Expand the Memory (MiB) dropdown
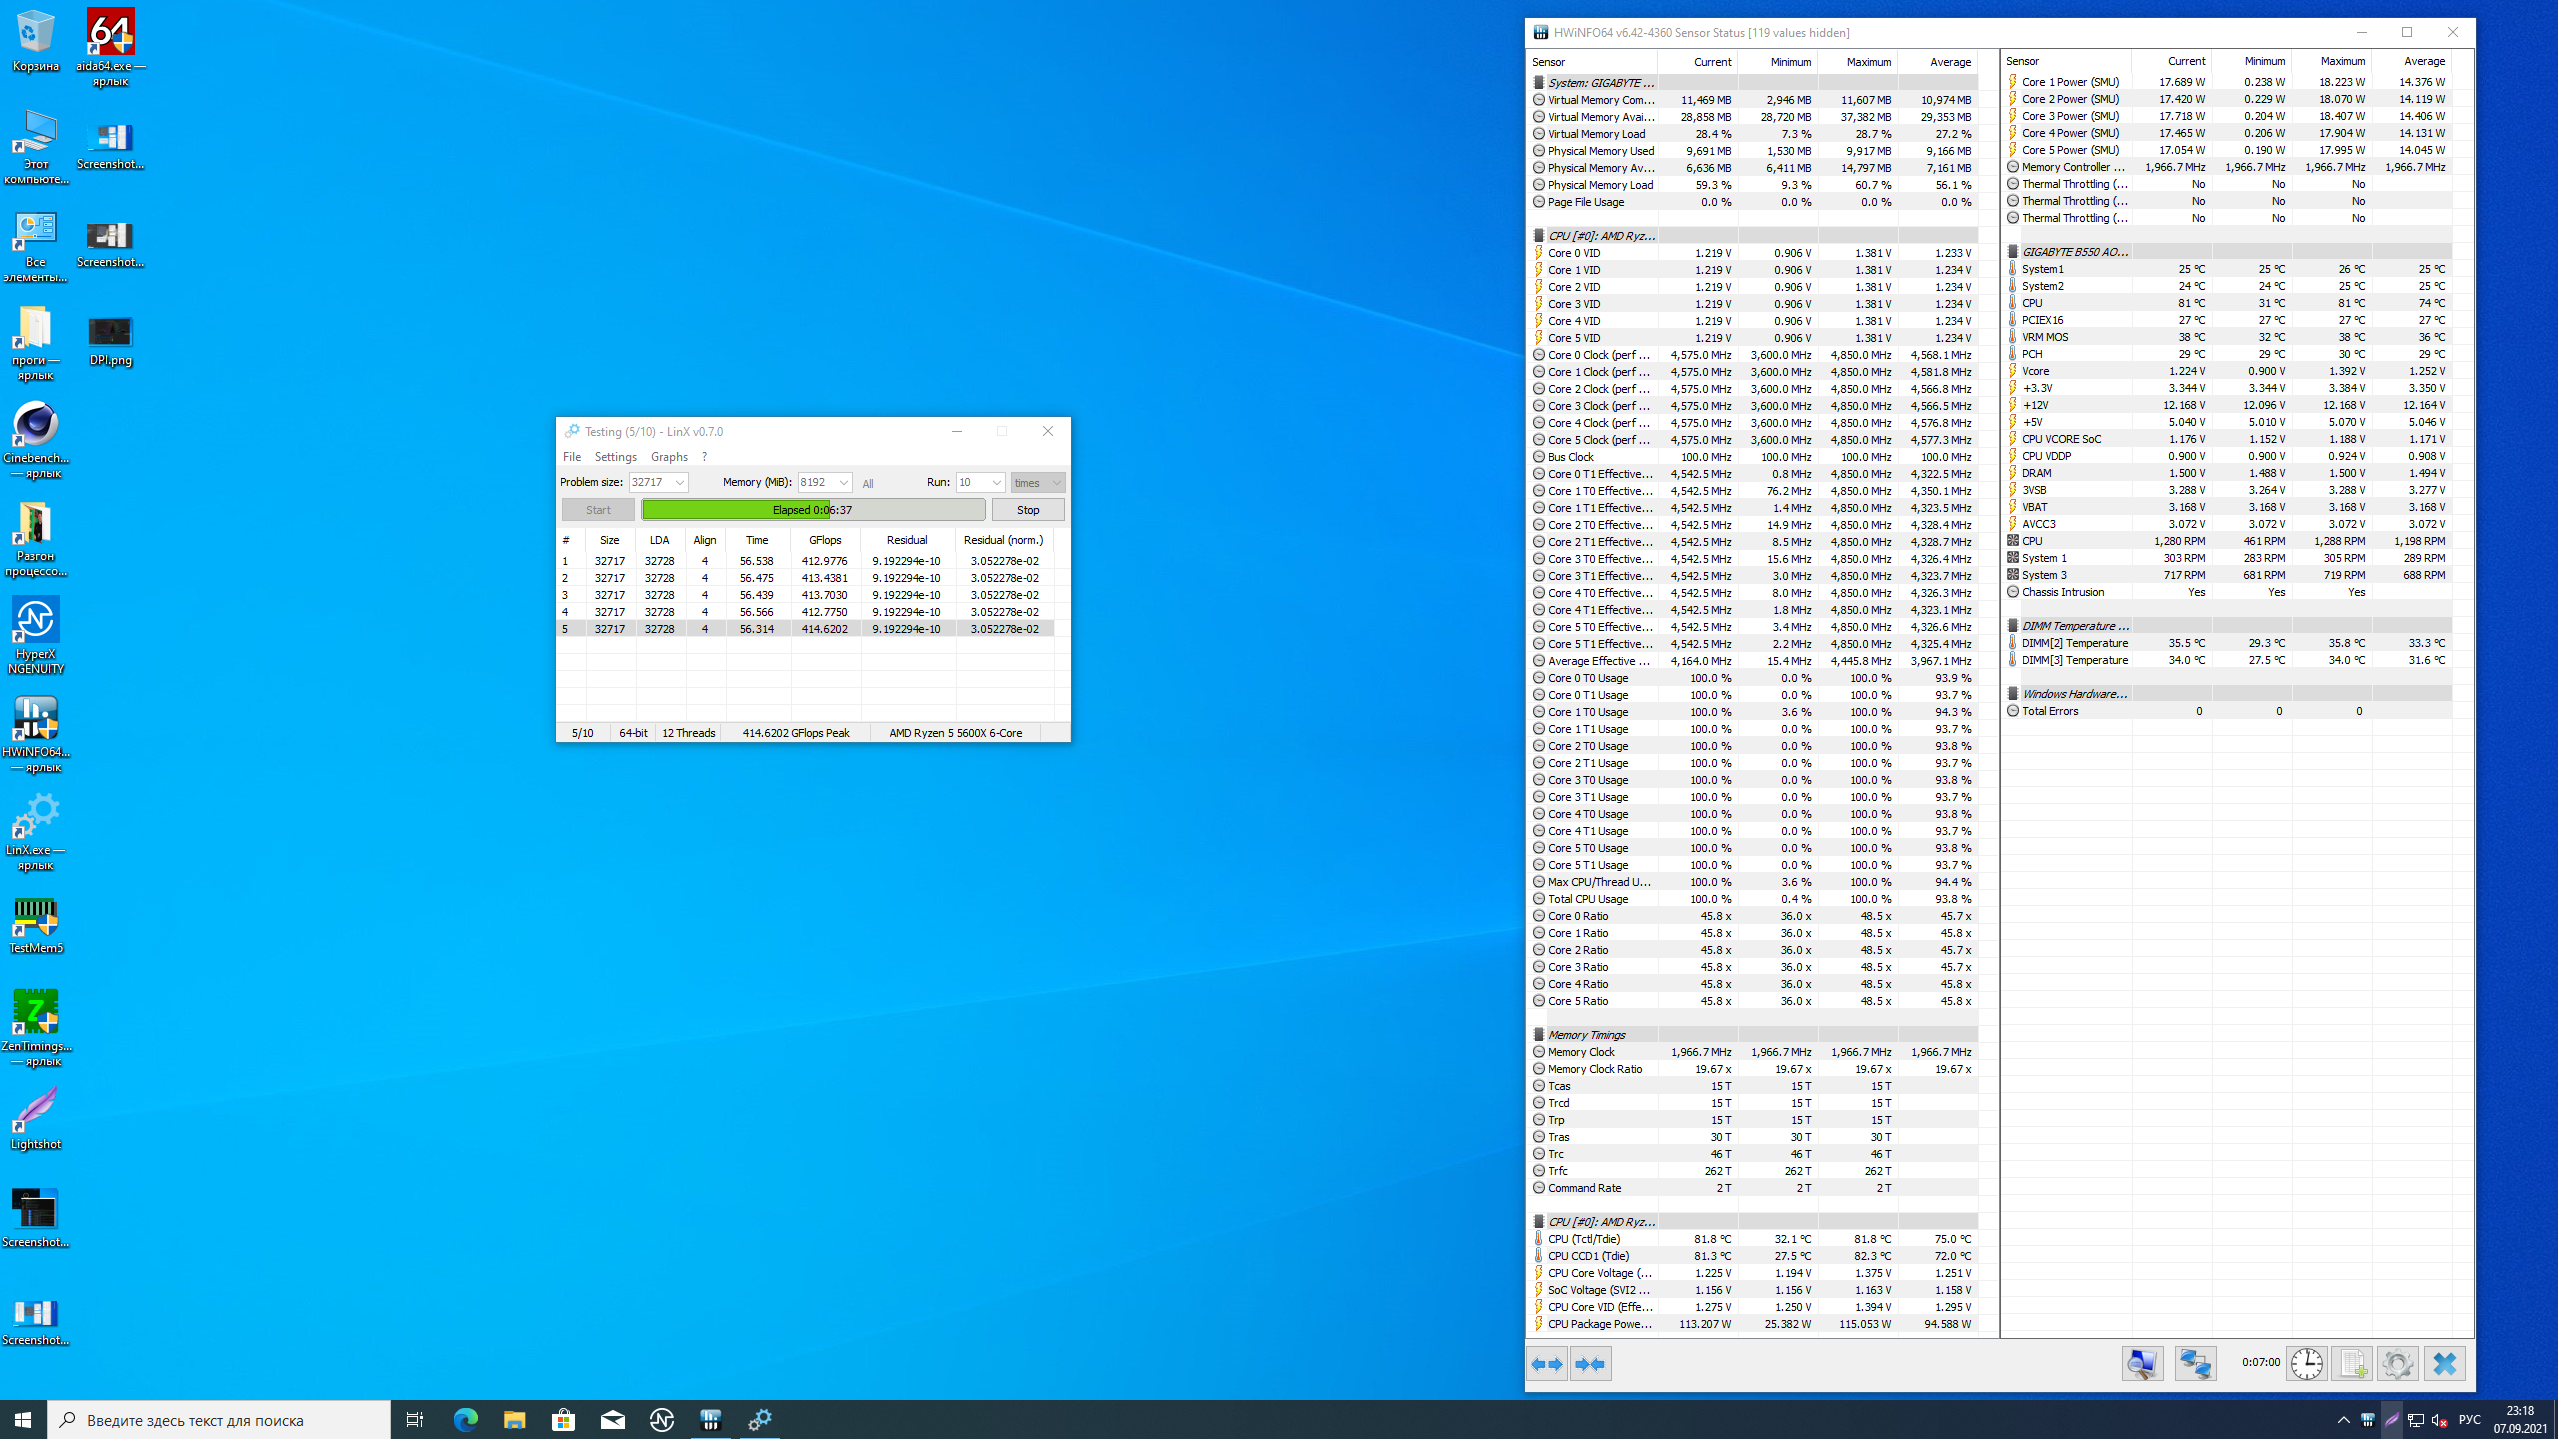 pos(843,483)
